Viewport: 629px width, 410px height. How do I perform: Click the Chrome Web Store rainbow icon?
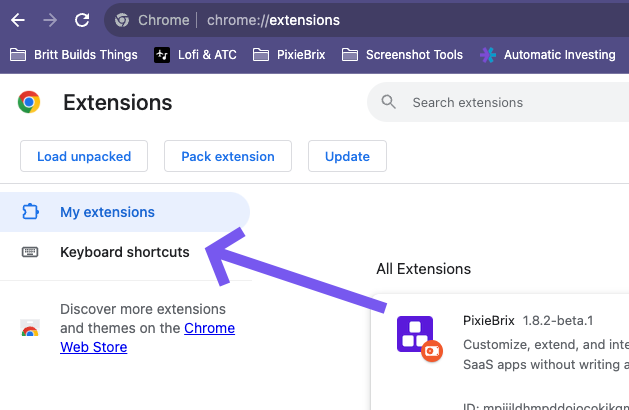coord(30,329)
